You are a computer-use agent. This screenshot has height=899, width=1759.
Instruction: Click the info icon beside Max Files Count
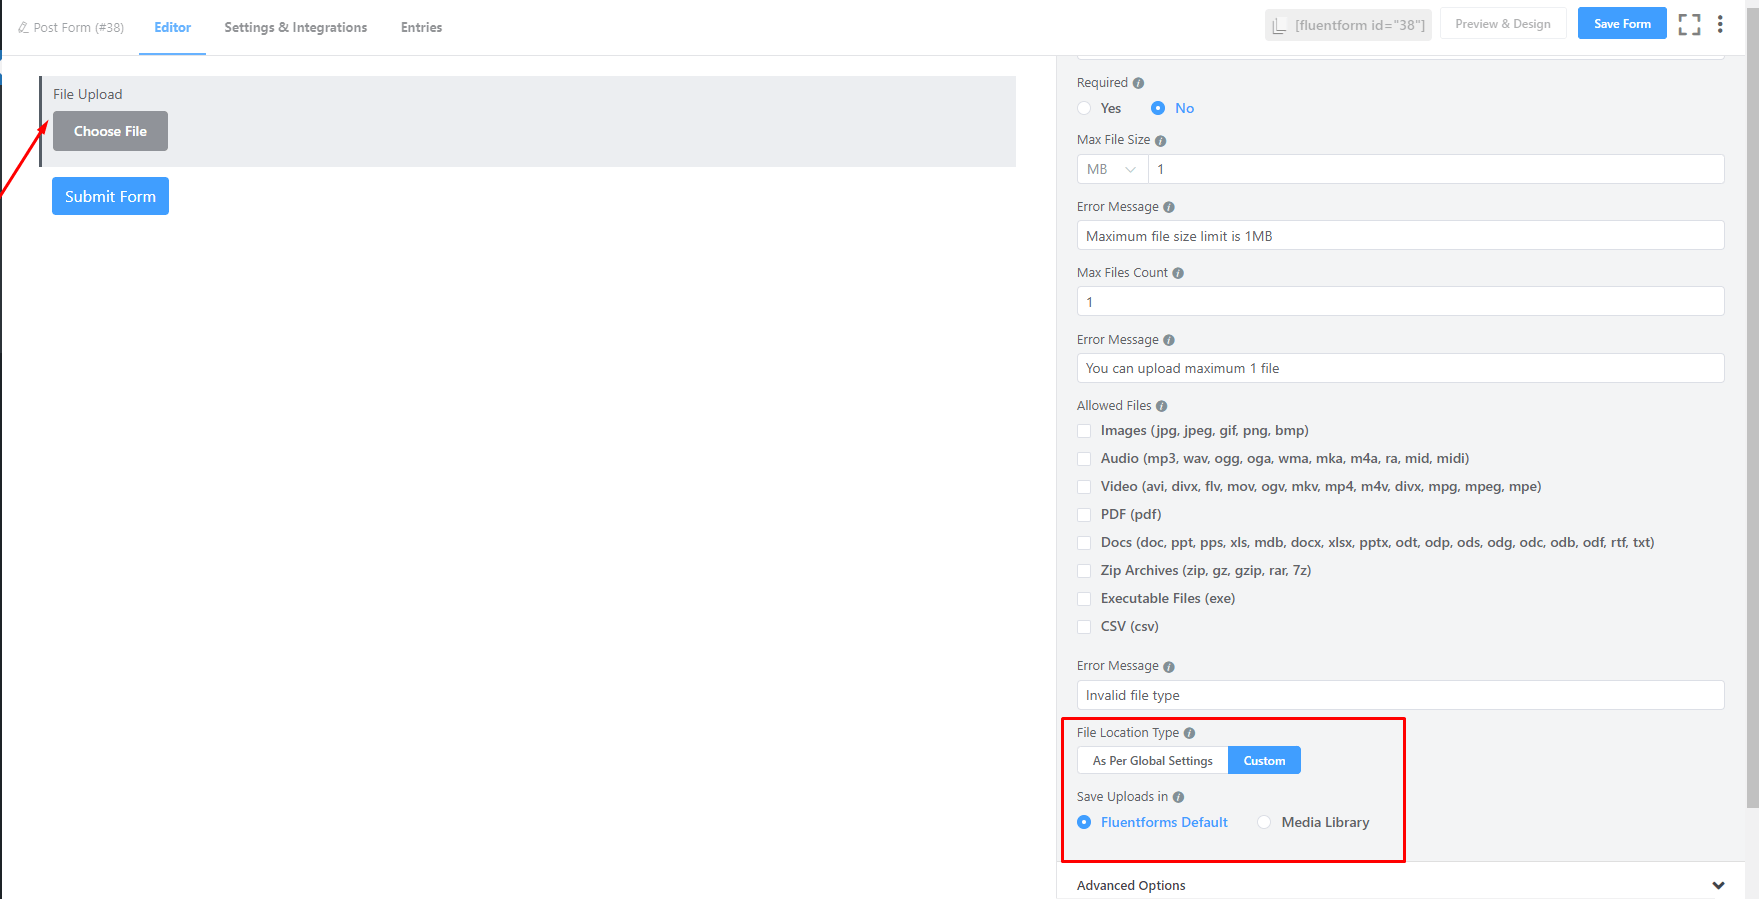1178,273
